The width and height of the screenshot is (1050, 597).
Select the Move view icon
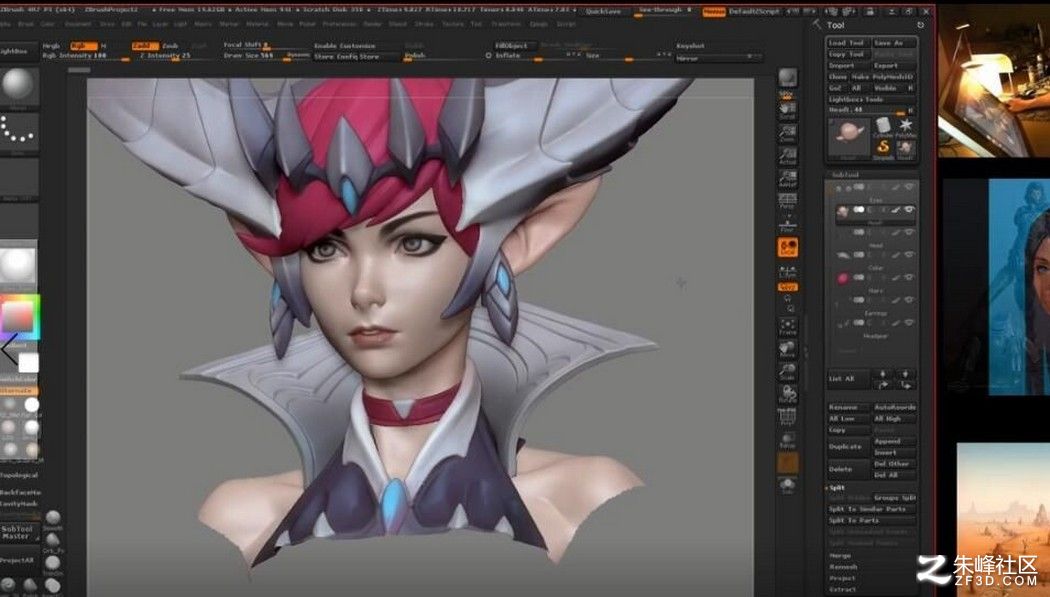click(788, 349)
